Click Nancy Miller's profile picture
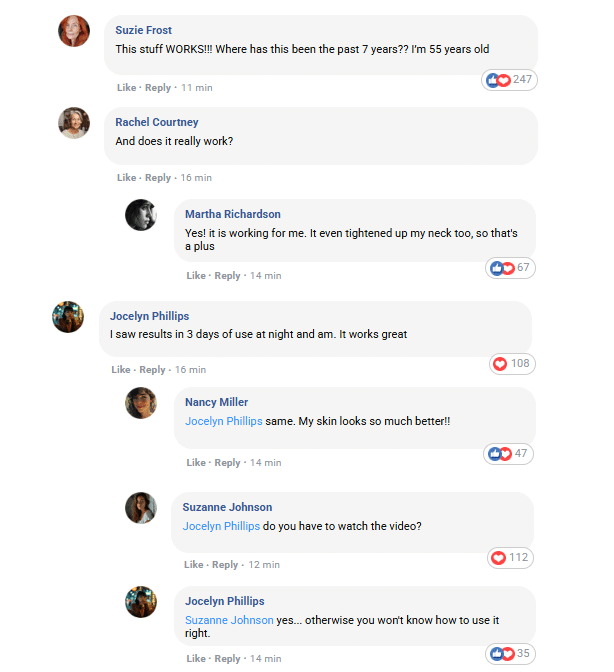Screen dimensions: 614x672 pyautogui.click(x=141, y=403)
